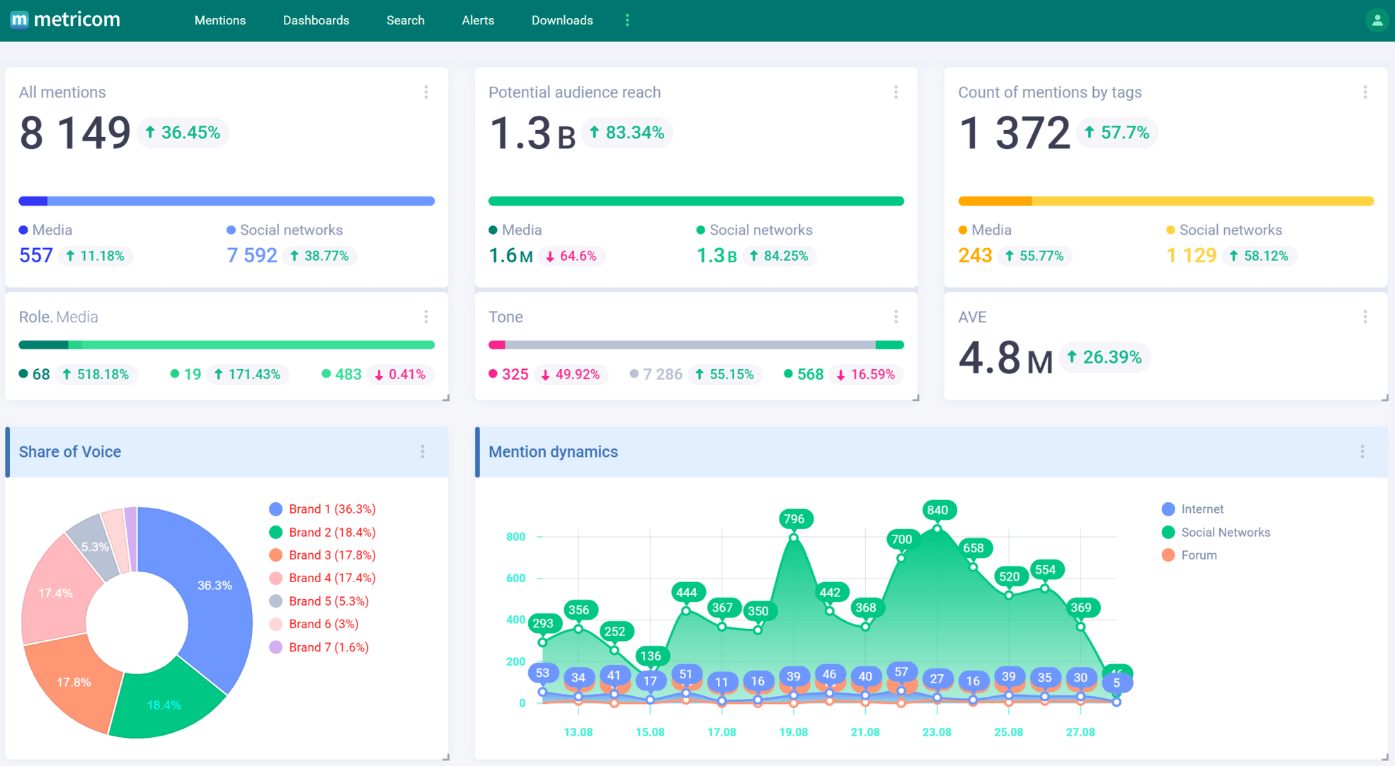Viewport: 1395px width, 766px height.
Task: Open Potential audience reach widget options menu
Action: point(896,92)
